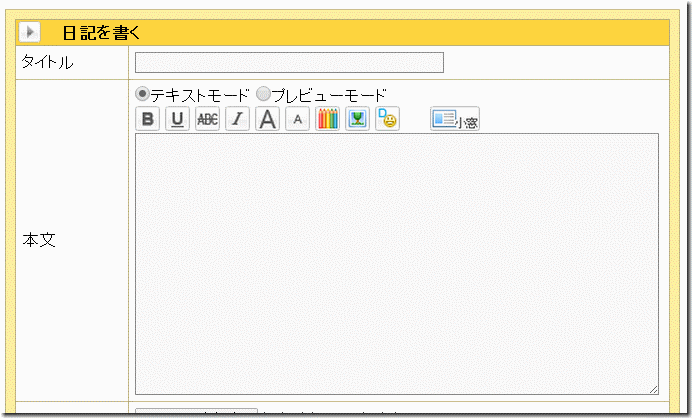This screenshot has height=418, width=692.
Task: Click inside the 本文 body text area
Action: pyautogui.click(x=396, y=263)
